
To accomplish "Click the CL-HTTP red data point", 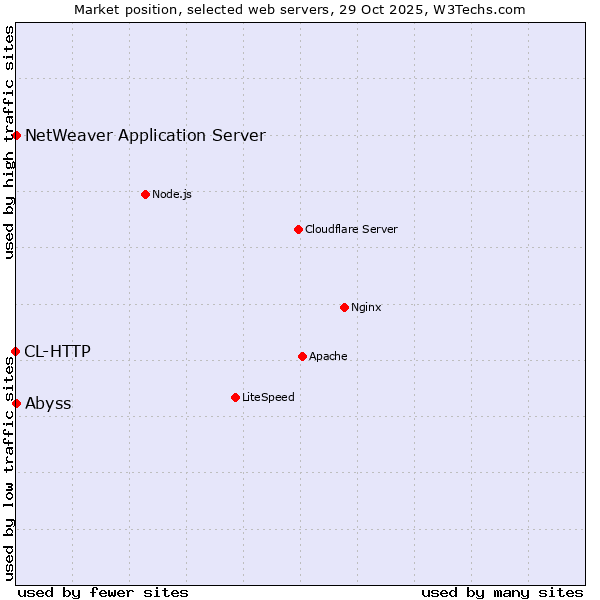I will [x=16, y=351].
